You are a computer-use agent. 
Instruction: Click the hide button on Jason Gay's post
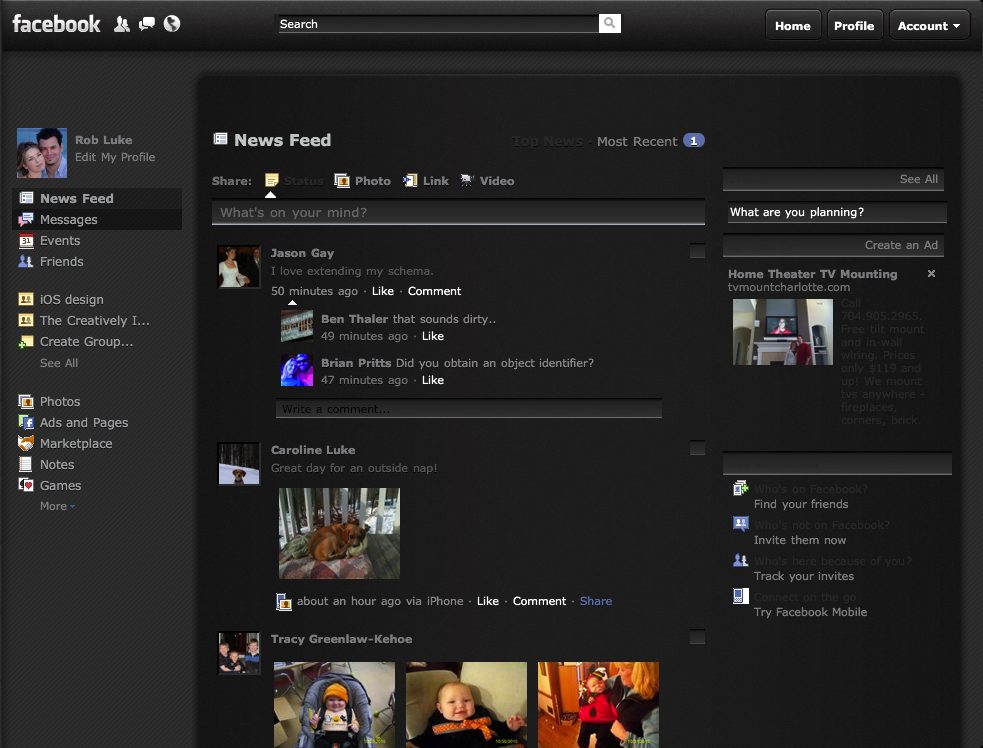pos(697,251)
